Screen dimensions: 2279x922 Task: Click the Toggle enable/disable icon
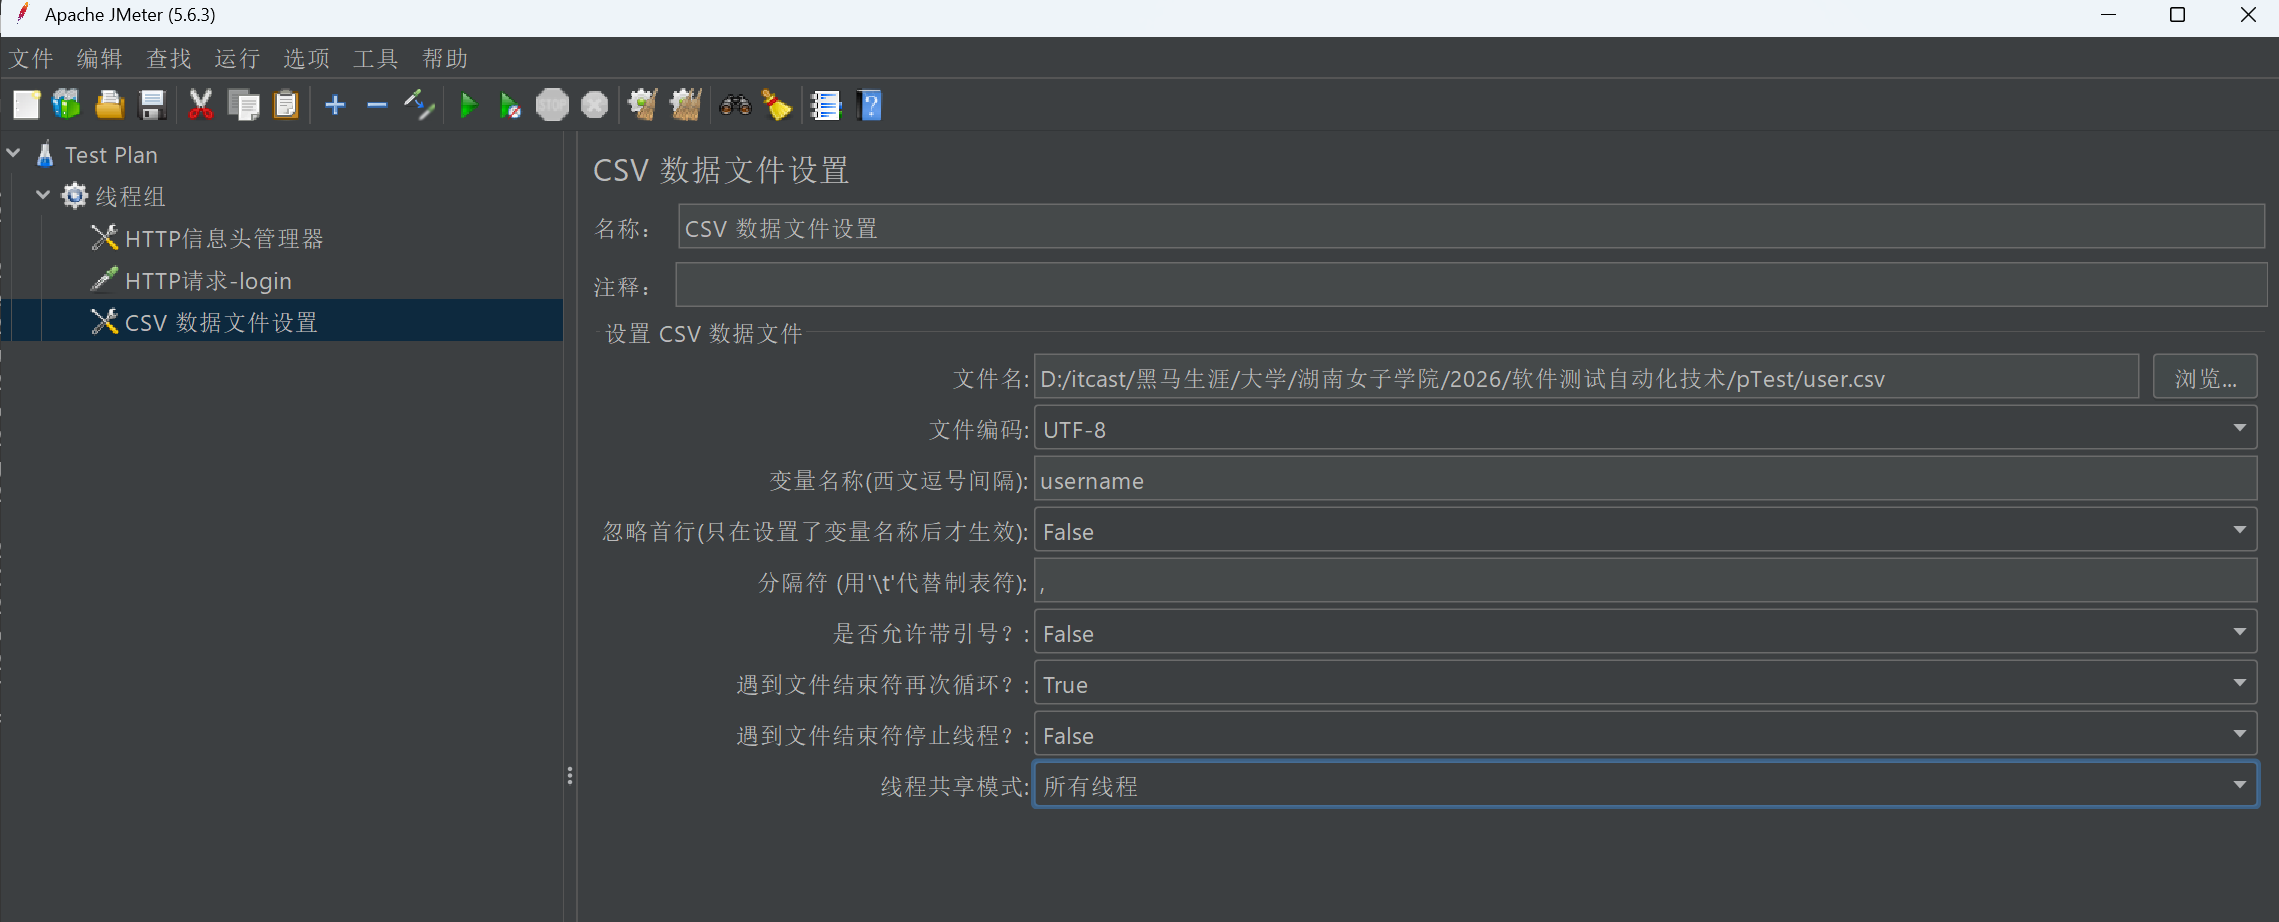[x=419, y=105]
